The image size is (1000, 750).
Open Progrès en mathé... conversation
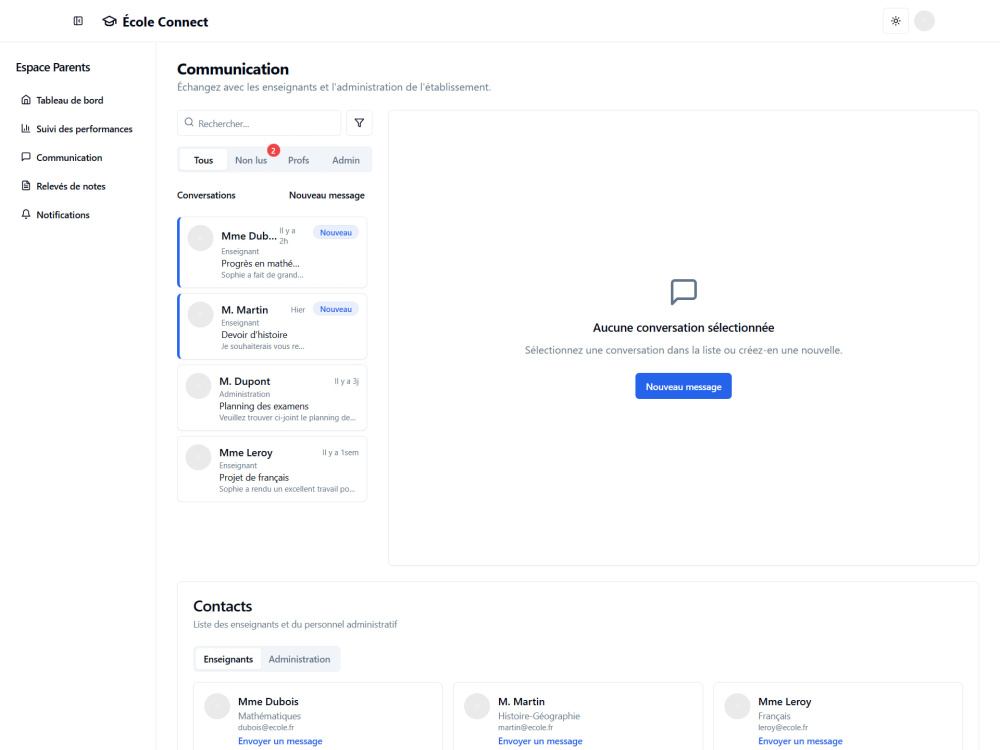[x=272, y=253]
